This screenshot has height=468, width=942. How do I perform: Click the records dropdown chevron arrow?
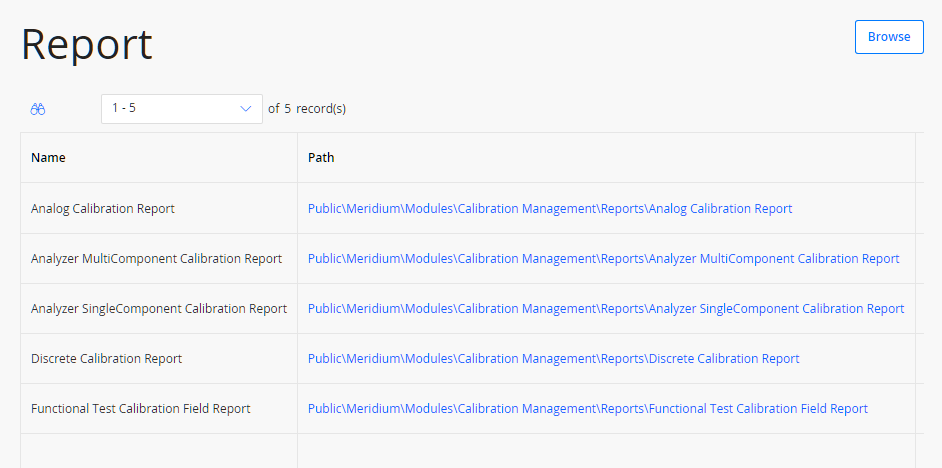point(245,109)
